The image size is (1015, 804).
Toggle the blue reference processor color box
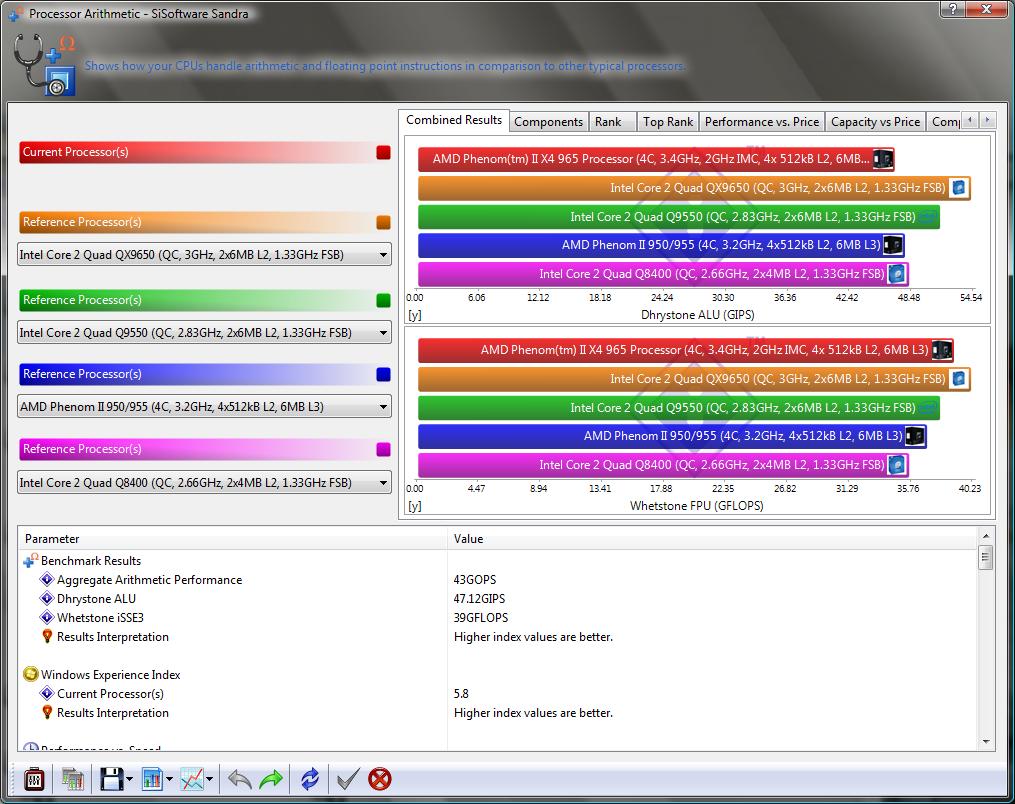coord(383,374)
